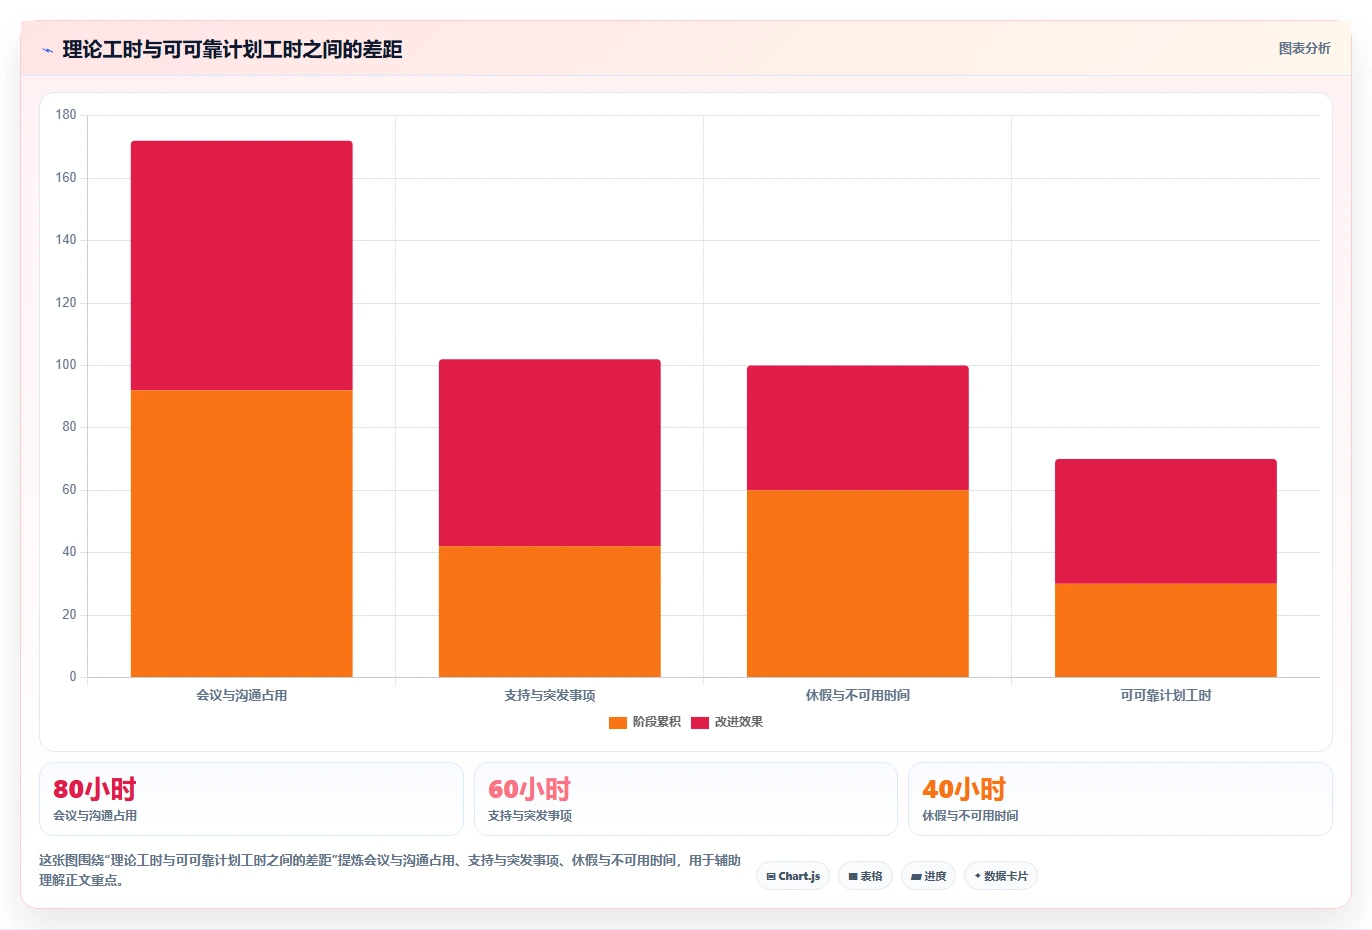The image size is (1372, 930).
Task: Click the y-axis tick label 100
Action: pos(66,365)
